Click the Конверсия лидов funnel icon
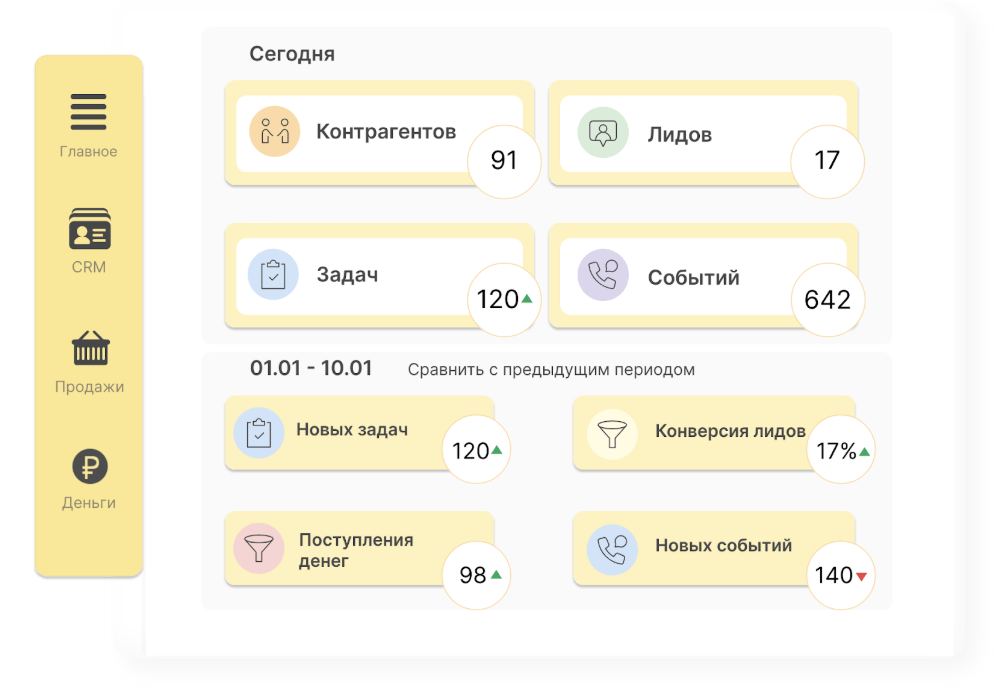Viewport: 994px width, 692px height. pos(611,434)
